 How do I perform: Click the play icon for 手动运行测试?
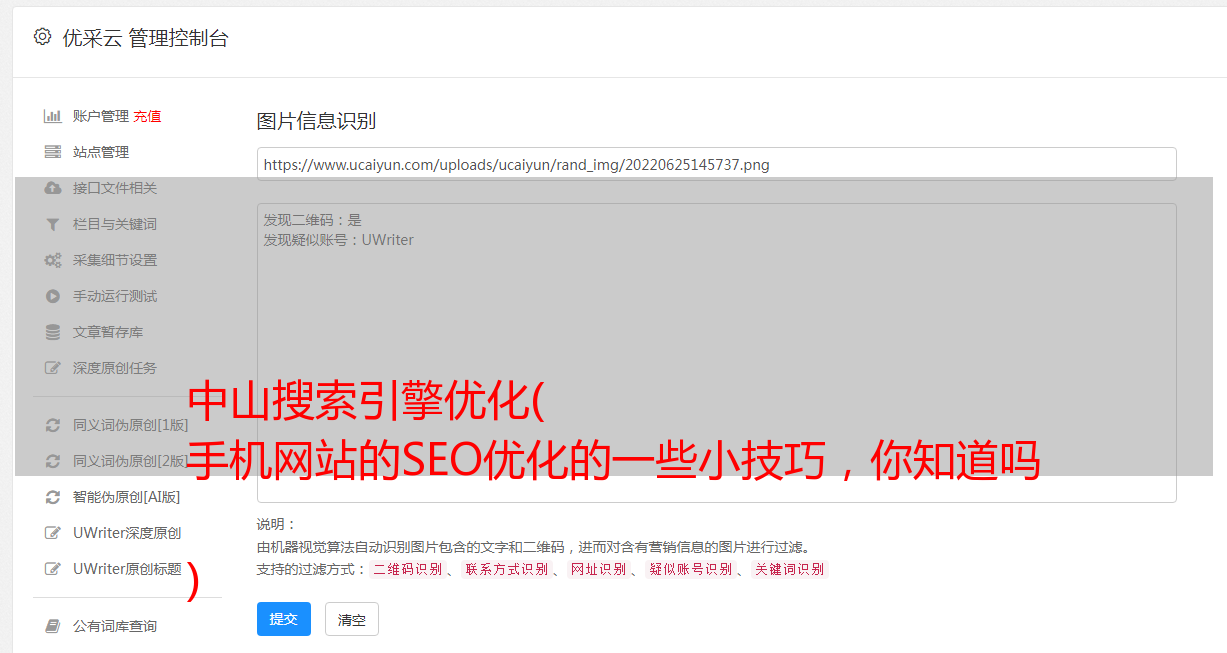pyautogui.click(x=53, y=296)
